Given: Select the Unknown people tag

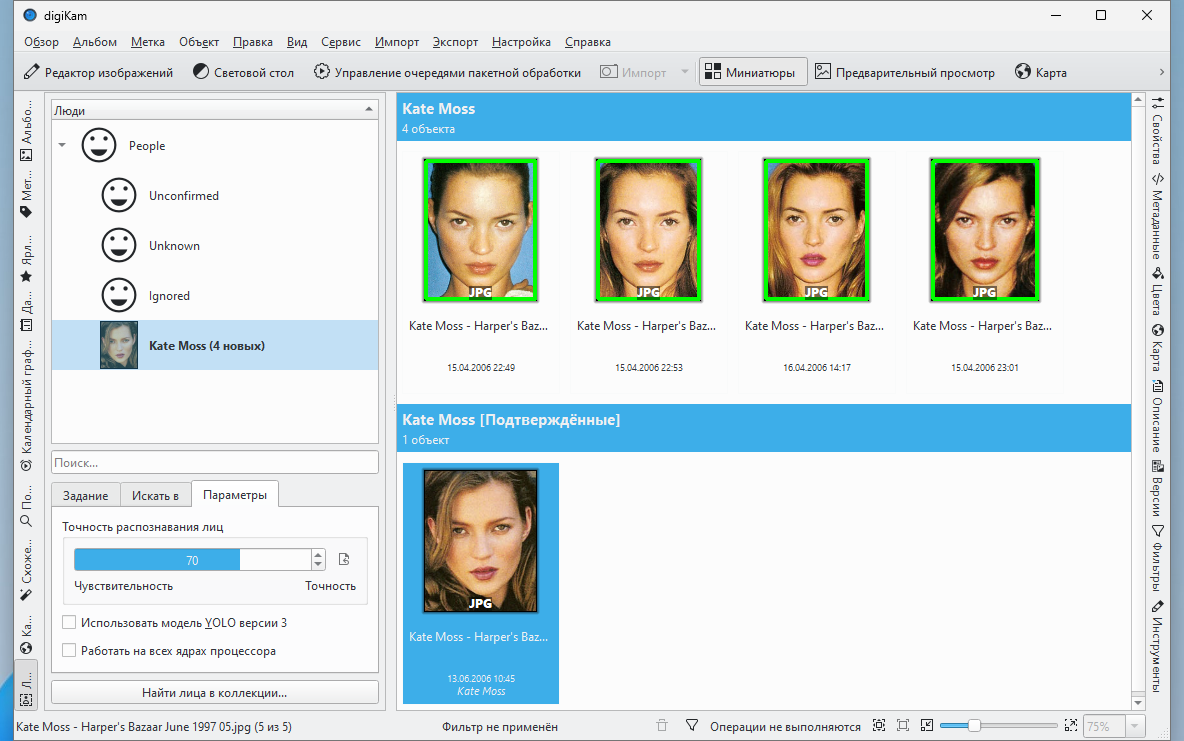Looking at the screenshot, I should click(214, 245).
